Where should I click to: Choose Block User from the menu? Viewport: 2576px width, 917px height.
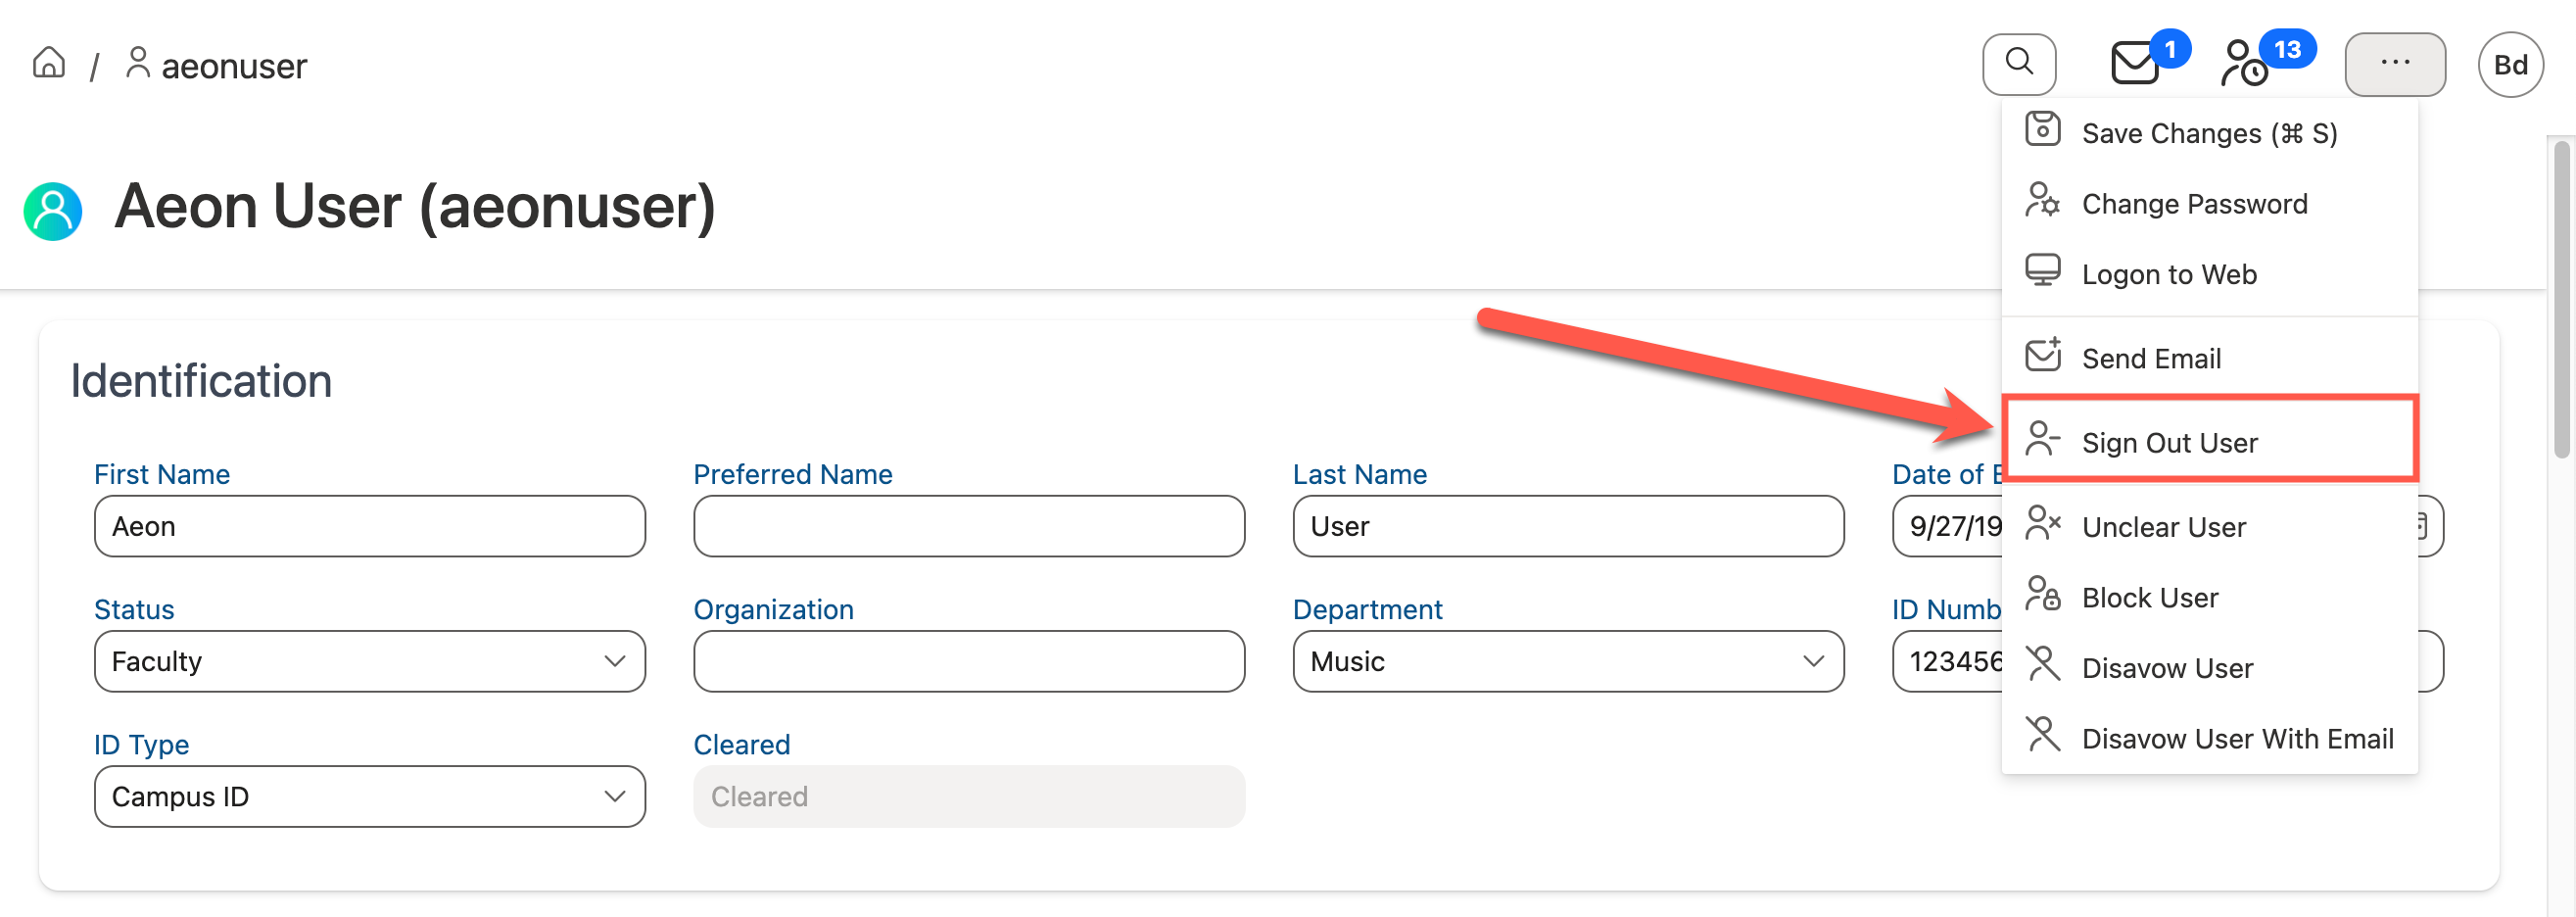click(2151, 597)
